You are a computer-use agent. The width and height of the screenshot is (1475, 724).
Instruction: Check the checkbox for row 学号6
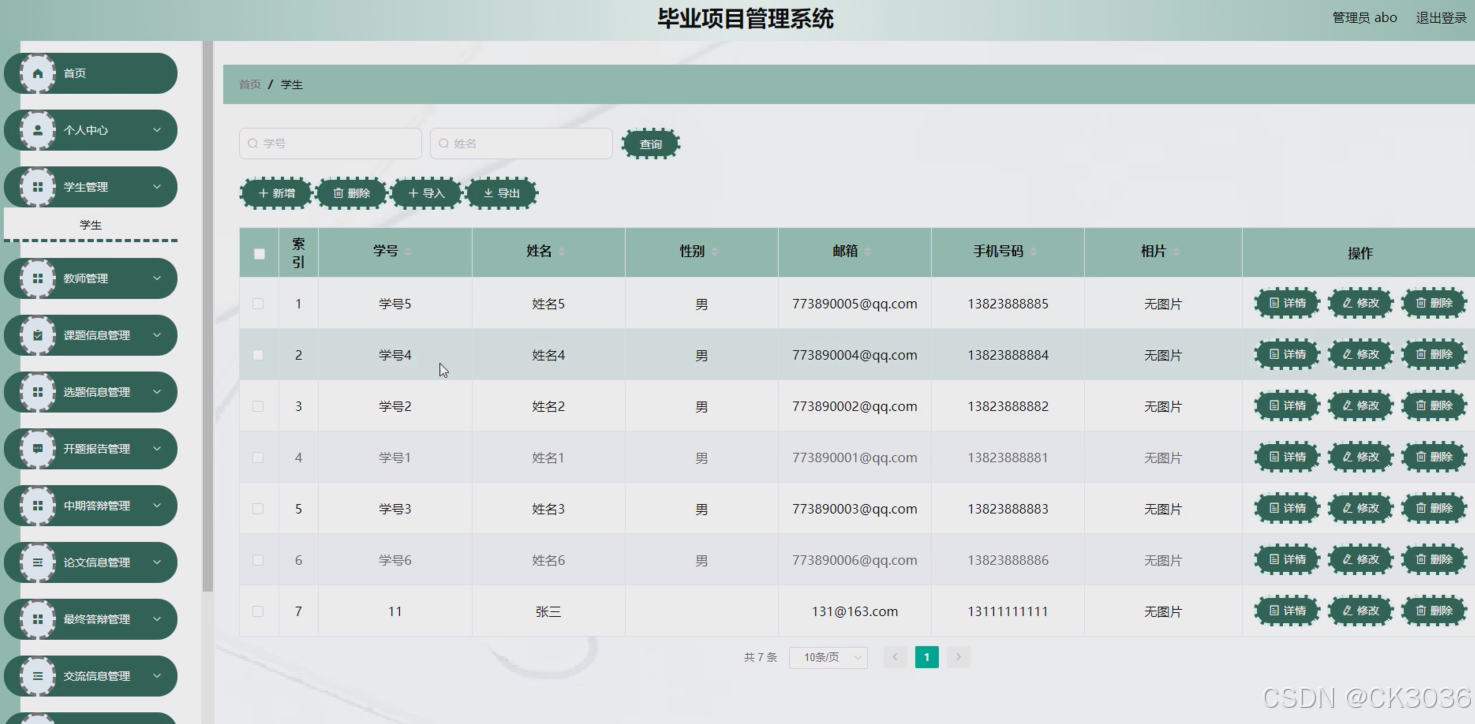click(x=258, y=560)
